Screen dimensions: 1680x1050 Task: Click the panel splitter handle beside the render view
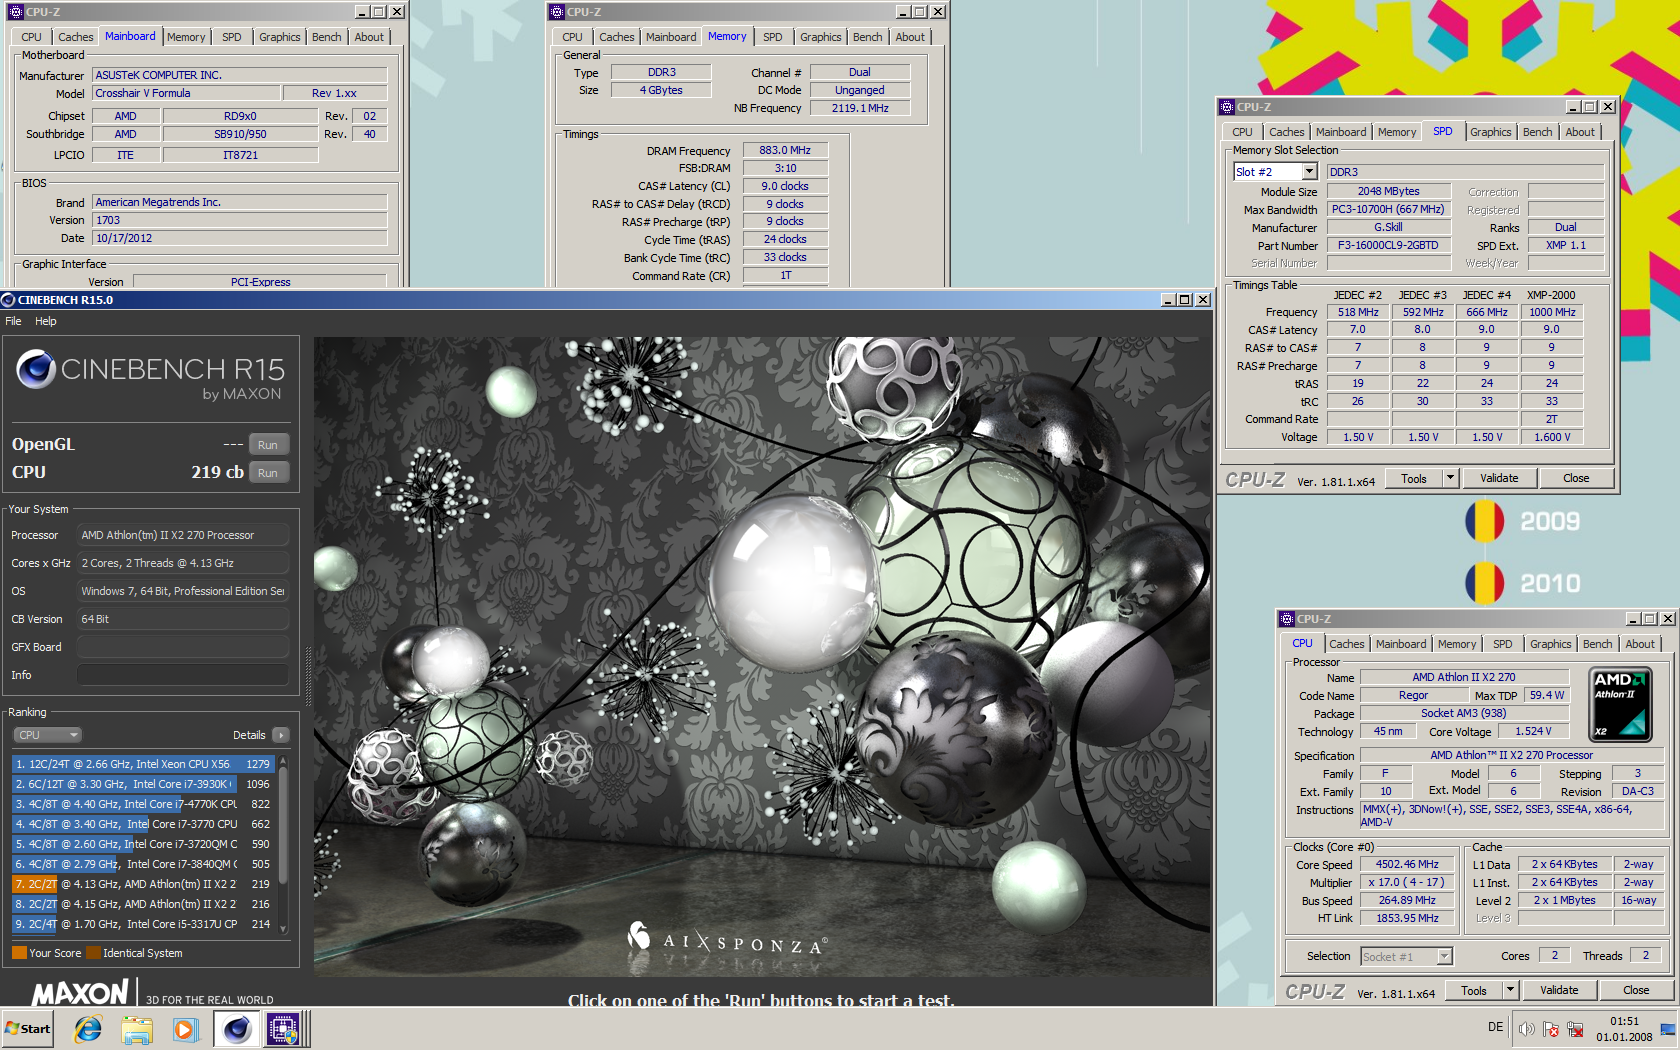(x=308, y=675)
